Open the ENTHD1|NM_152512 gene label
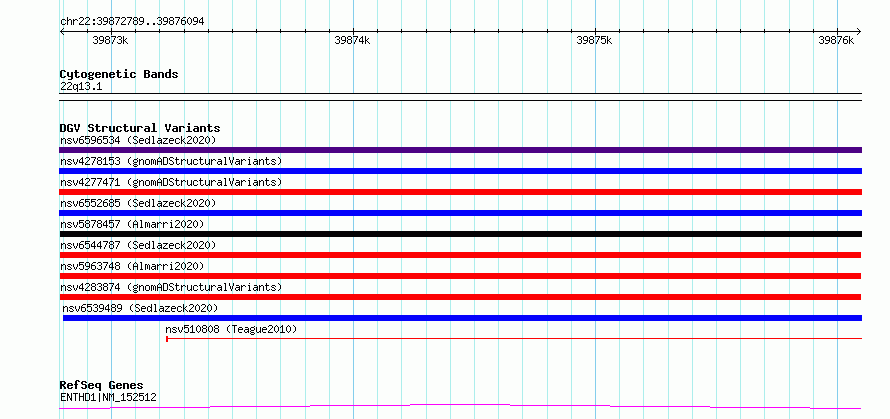Image resolution: width=890 pixels, height=419 pixels. 108,397
